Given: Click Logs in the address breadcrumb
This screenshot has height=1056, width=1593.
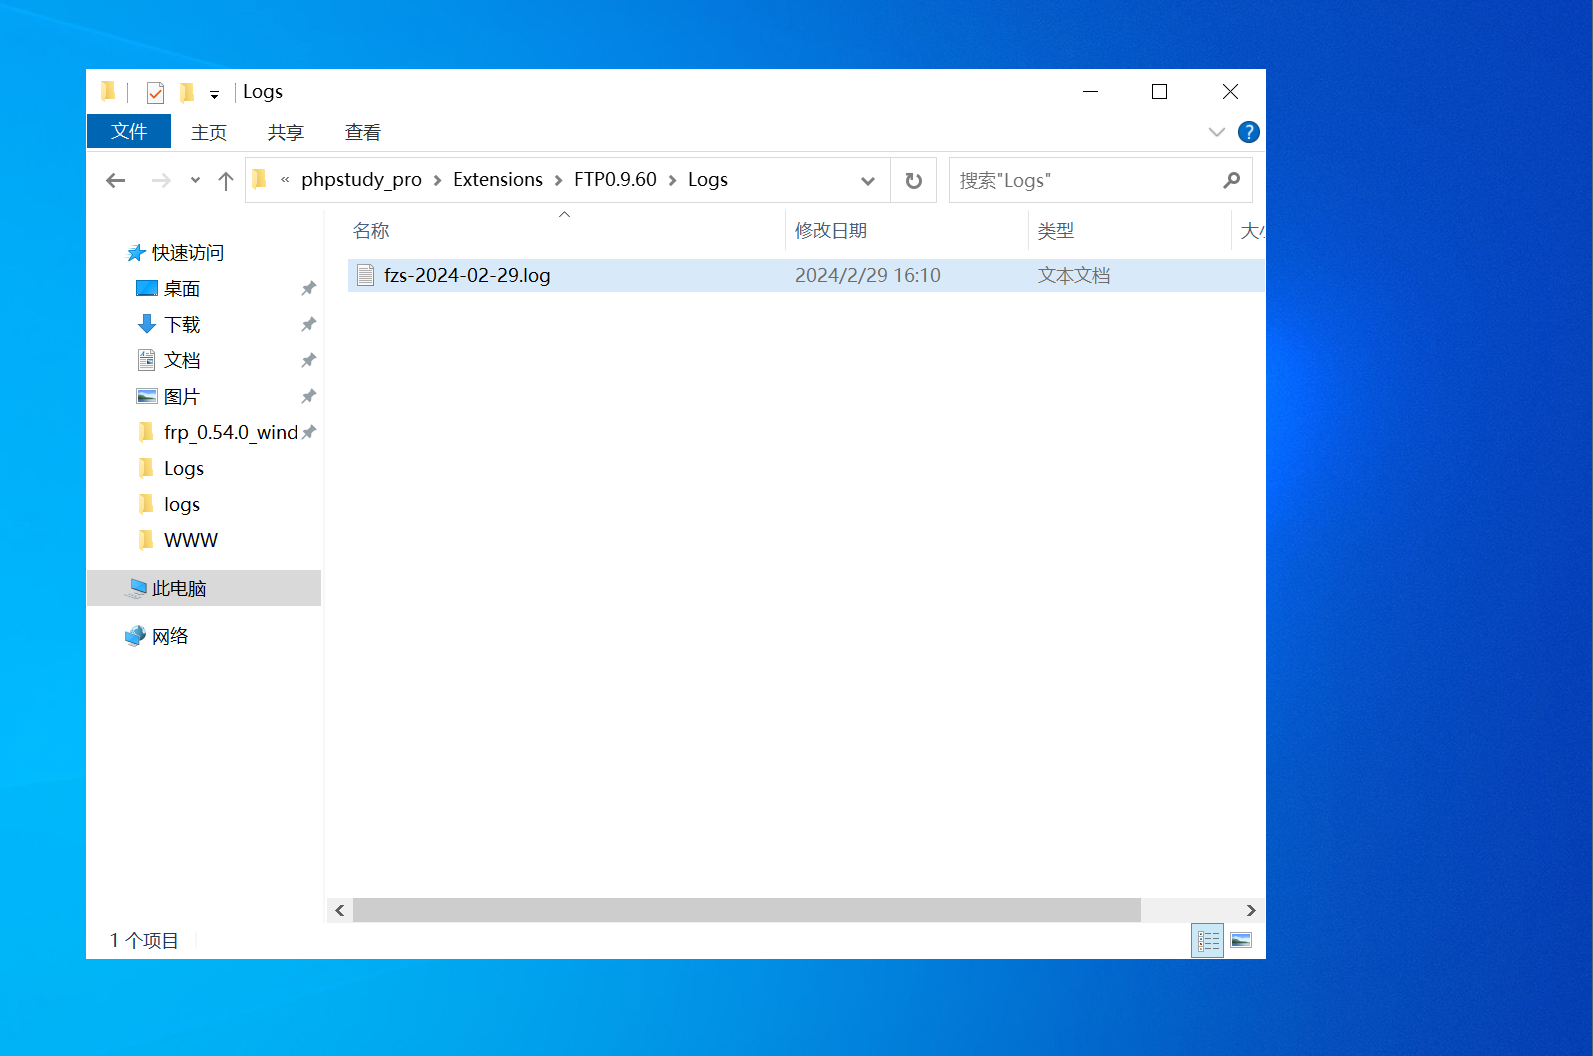Looking at the screenshot, I should click(708, 180).
